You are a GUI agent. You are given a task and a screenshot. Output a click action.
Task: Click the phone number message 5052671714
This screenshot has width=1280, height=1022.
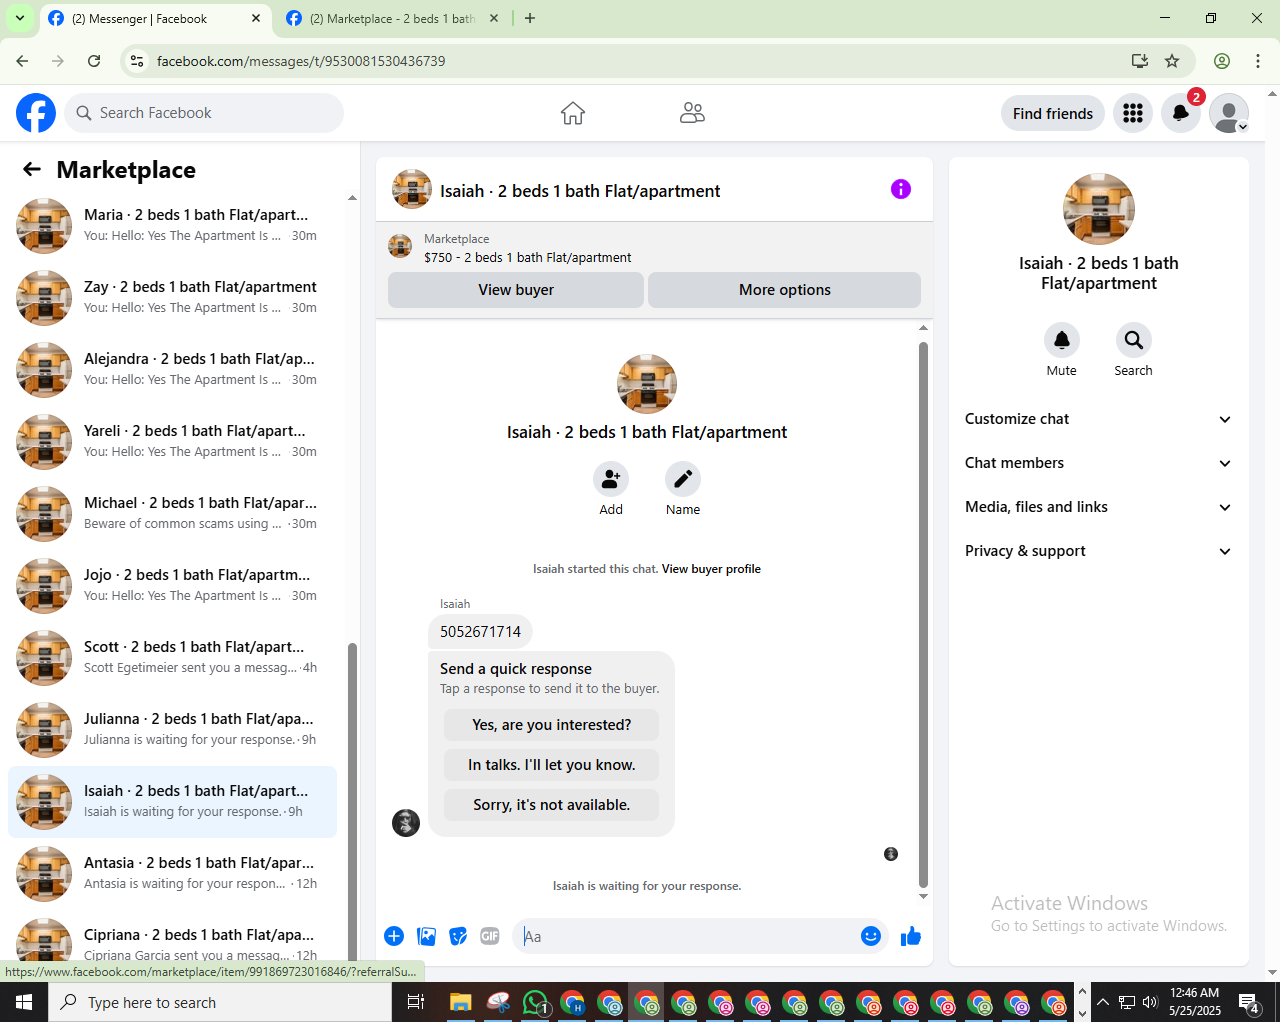[x=480, y=632]
